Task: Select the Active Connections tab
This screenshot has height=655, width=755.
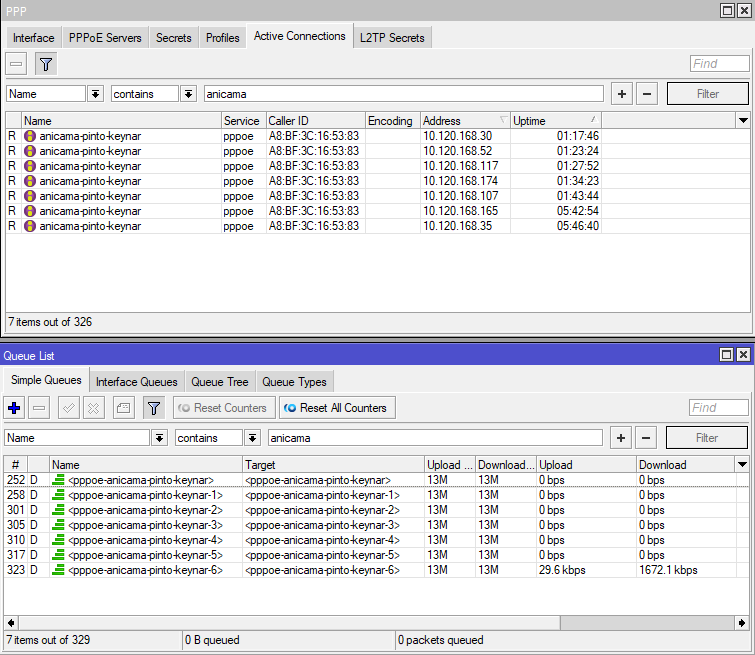Action: tap(299, 36)
